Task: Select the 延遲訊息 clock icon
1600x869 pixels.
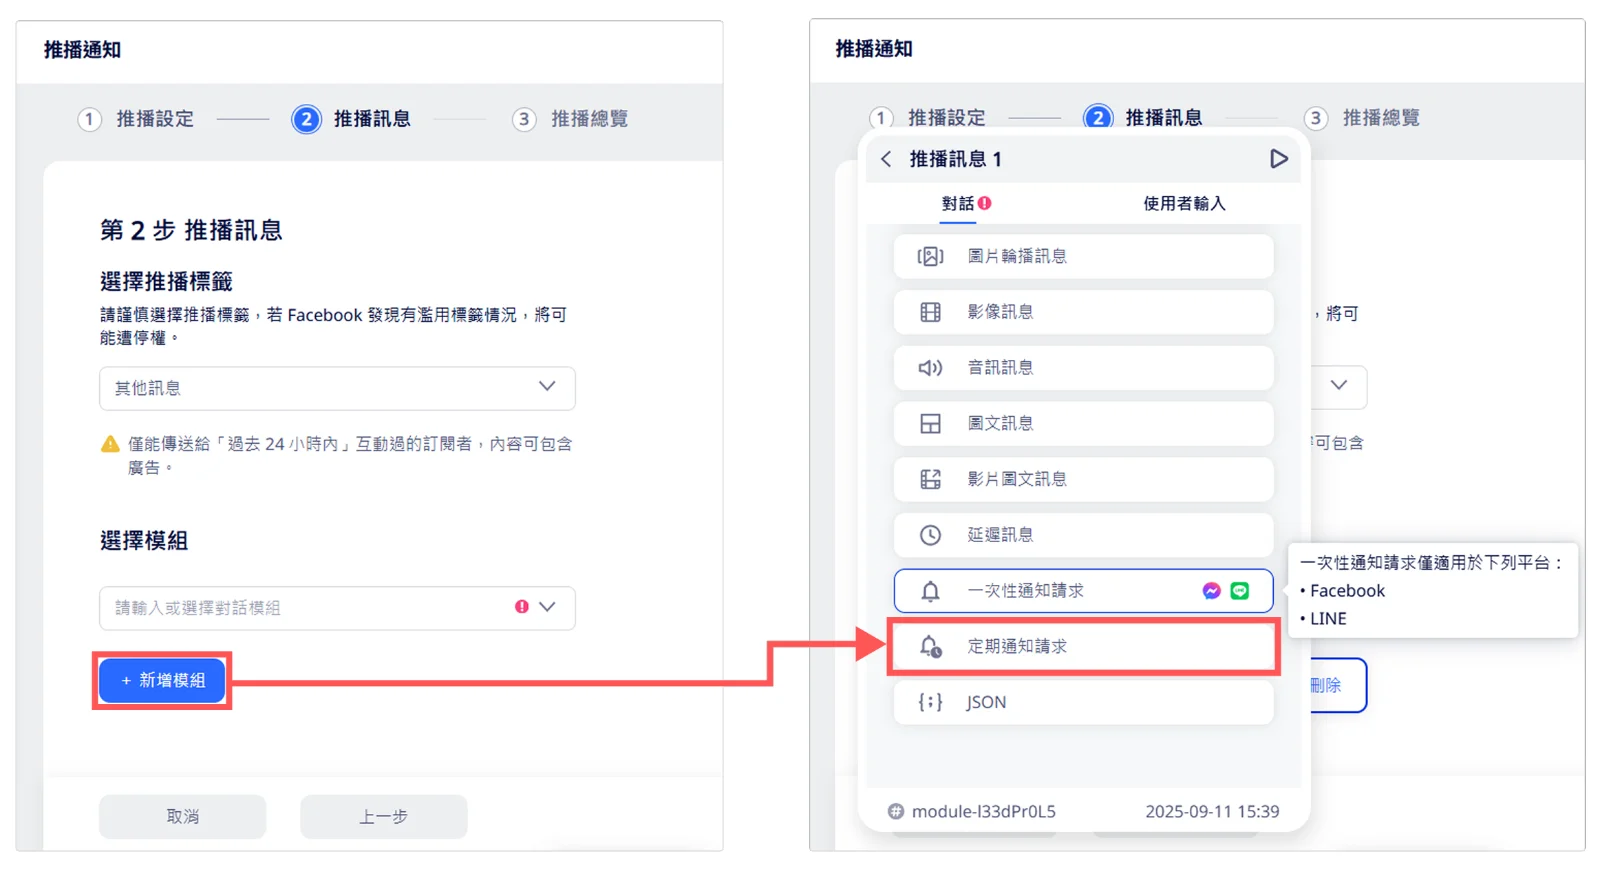Action: (x=930, y=535)
